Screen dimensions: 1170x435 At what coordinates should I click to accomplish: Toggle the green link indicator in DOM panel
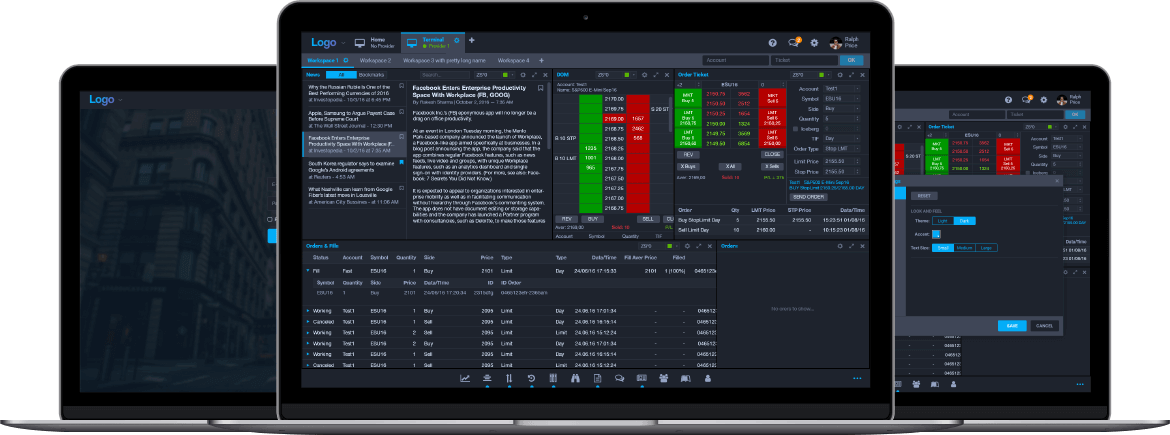coord(628,75)
